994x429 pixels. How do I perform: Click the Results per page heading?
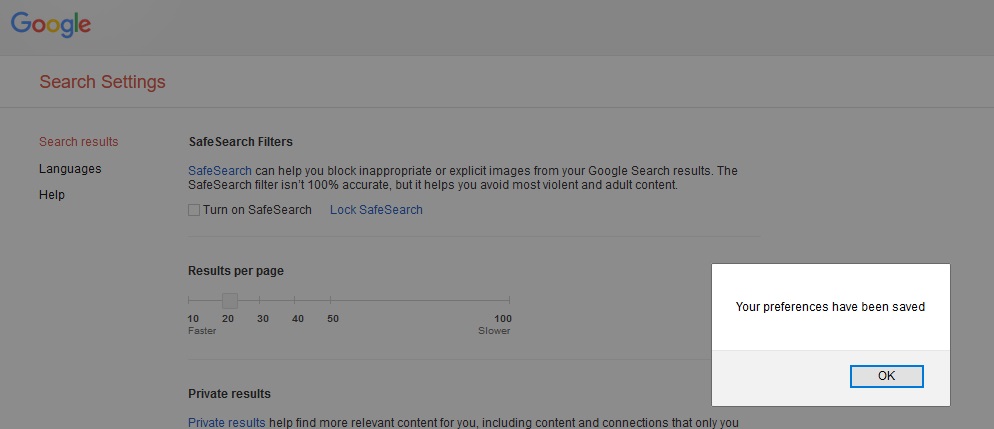tap(236, 271)
